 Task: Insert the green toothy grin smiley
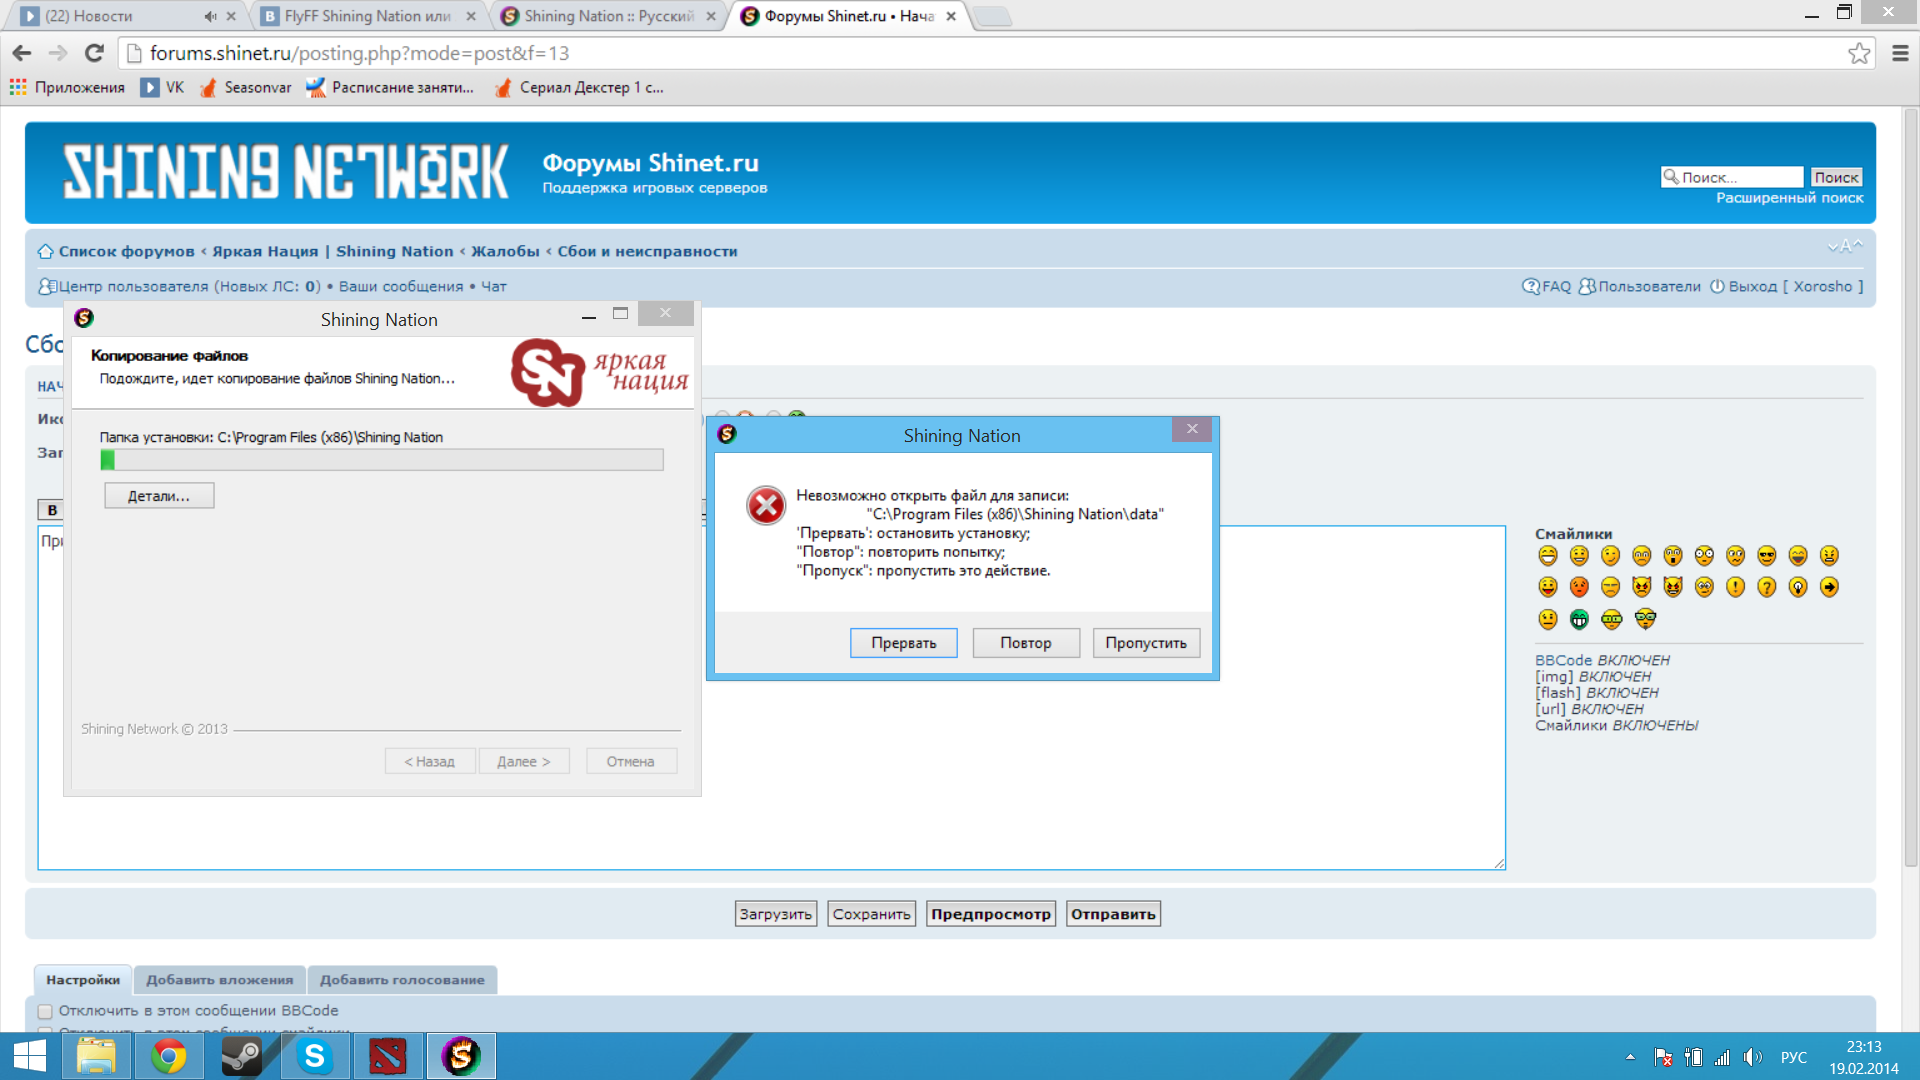1579,619
